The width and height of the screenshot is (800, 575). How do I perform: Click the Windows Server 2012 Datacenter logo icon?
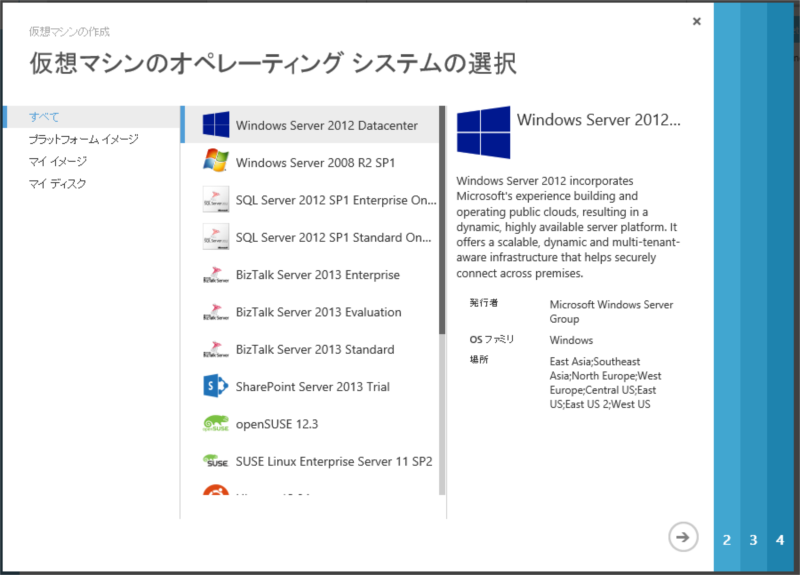click(x=216, y=124)
